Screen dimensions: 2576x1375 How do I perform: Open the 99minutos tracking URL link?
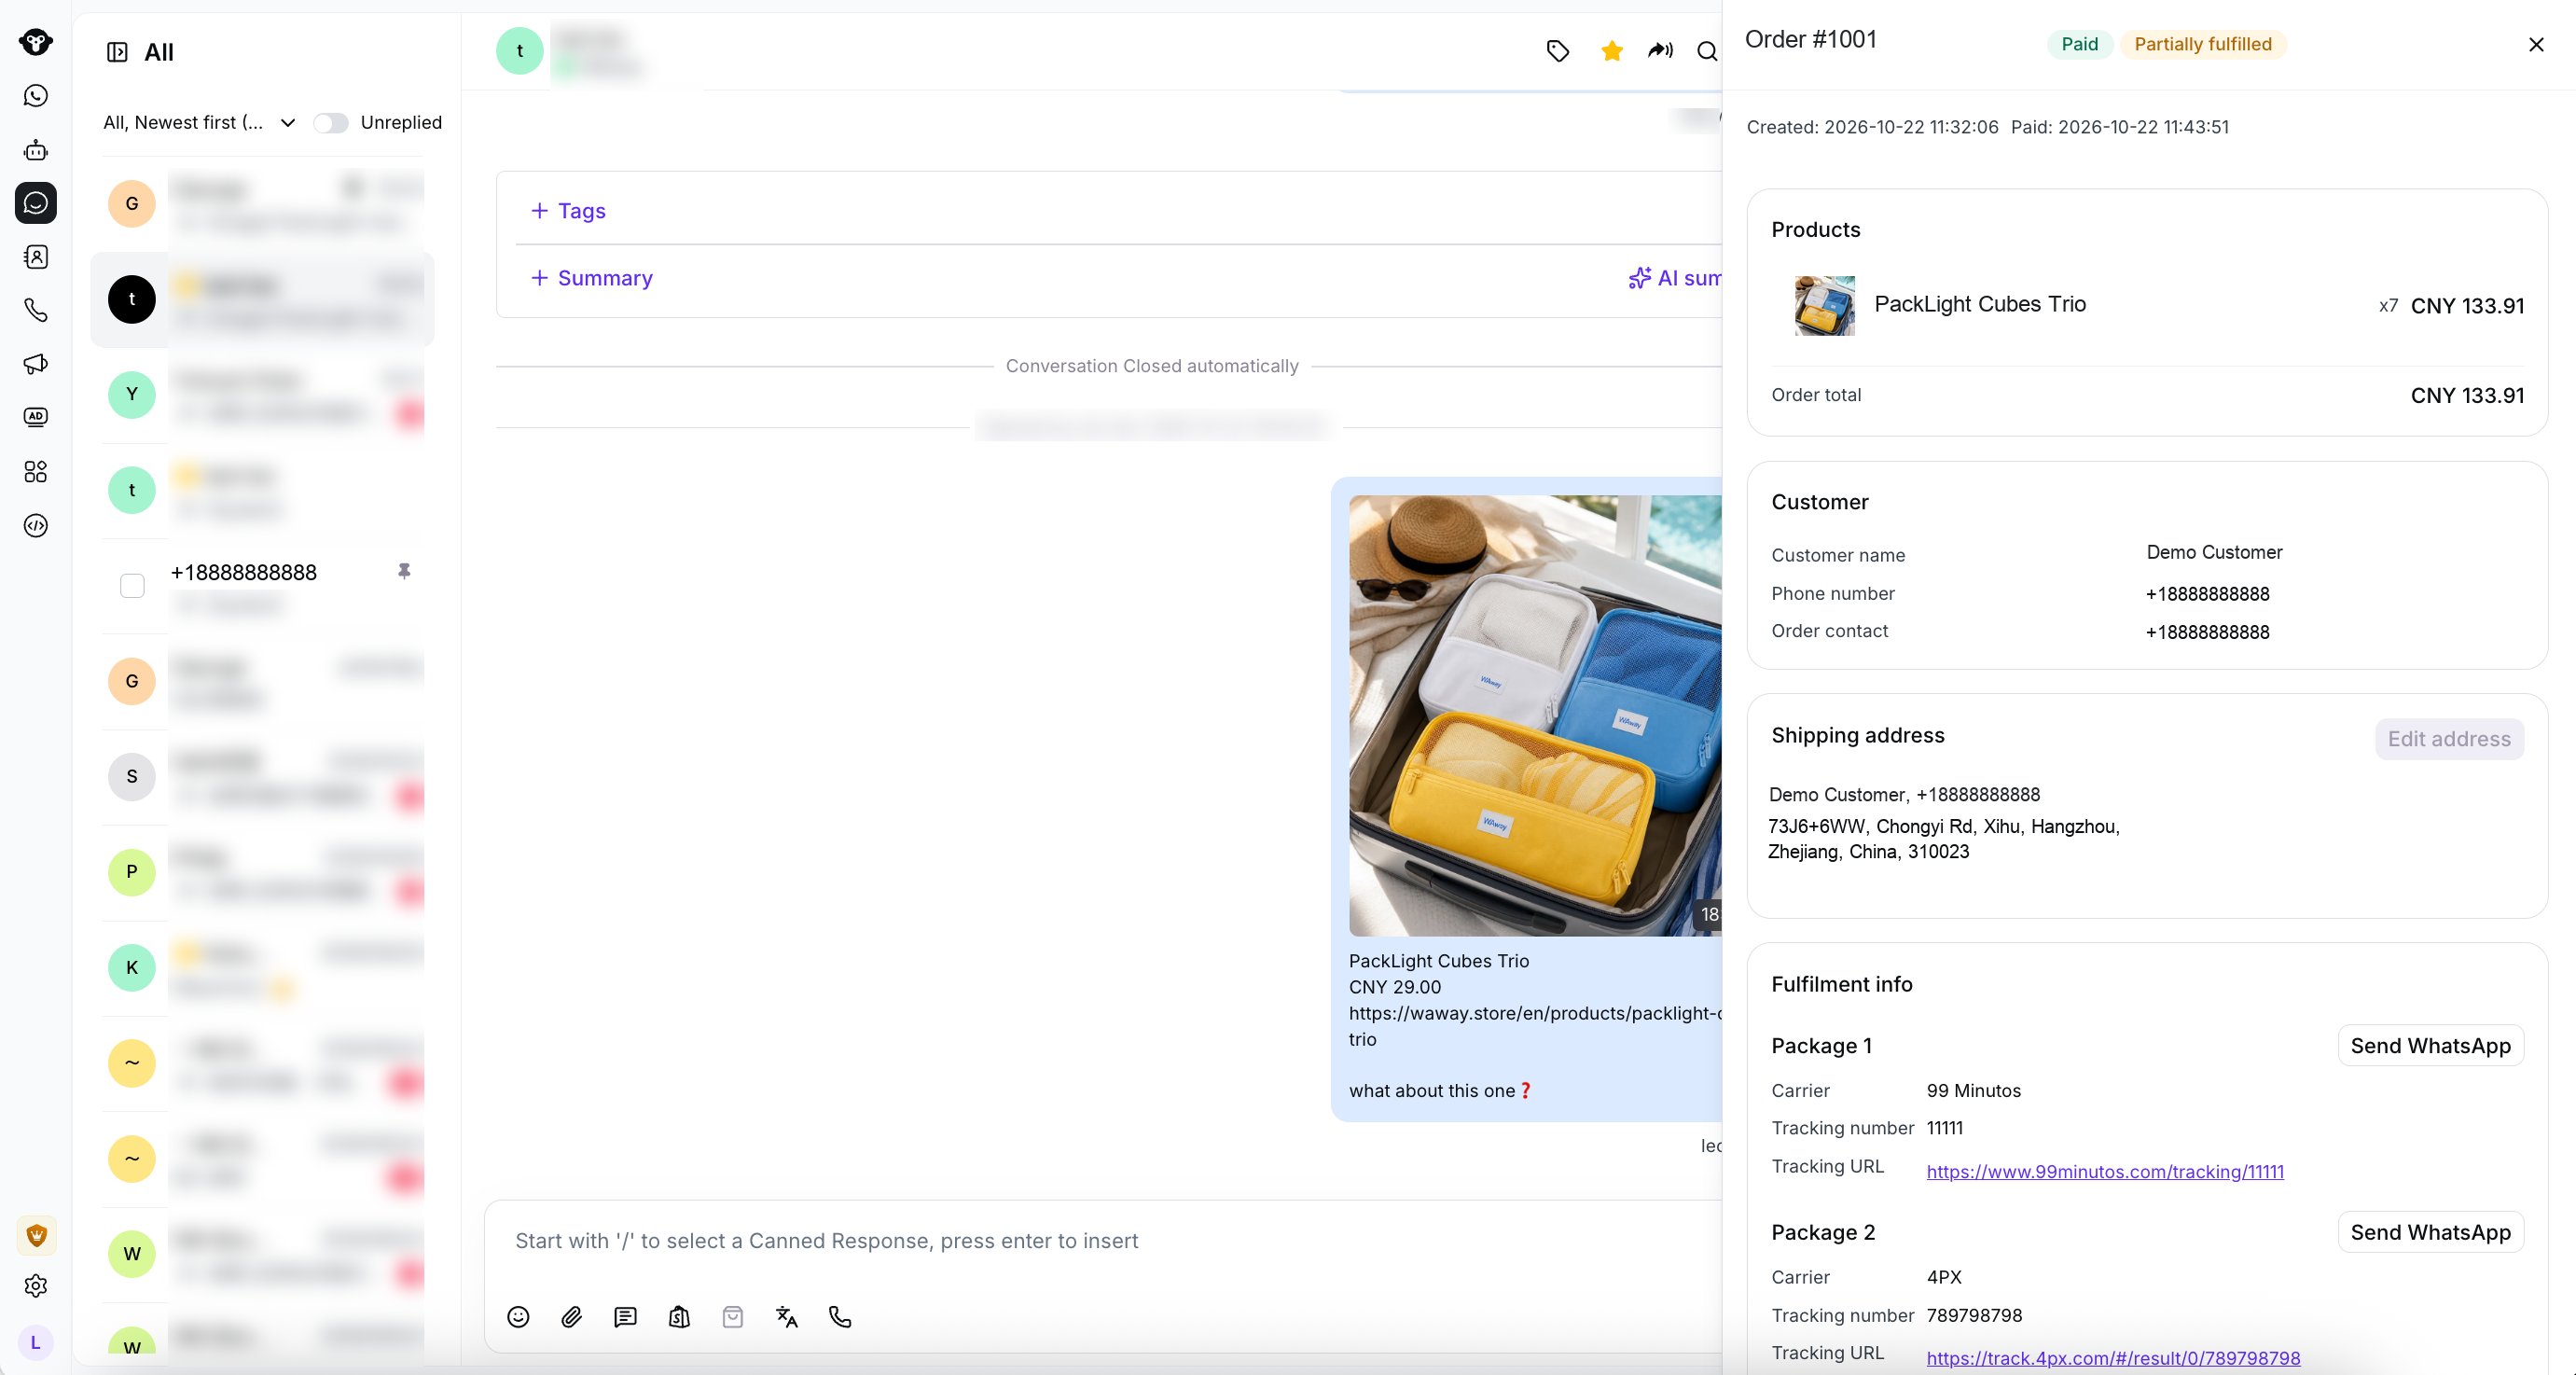tap(2105, 1171)
